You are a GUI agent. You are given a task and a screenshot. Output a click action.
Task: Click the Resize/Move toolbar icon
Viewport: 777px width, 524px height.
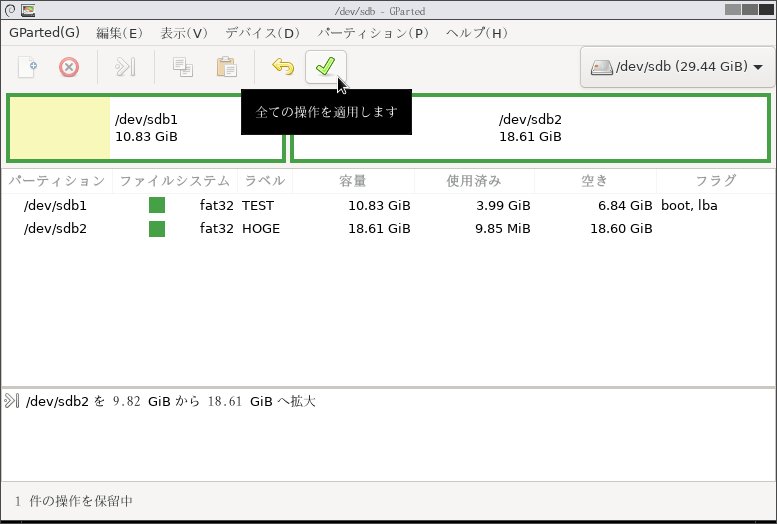125,67
